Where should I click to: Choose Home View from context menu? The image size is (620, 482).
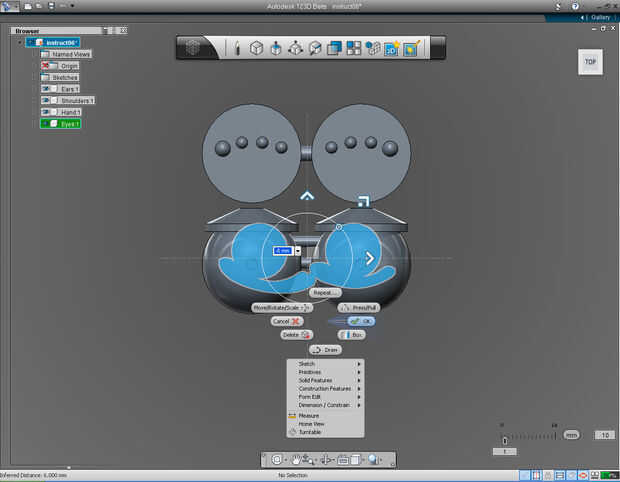tap(325, 424)
